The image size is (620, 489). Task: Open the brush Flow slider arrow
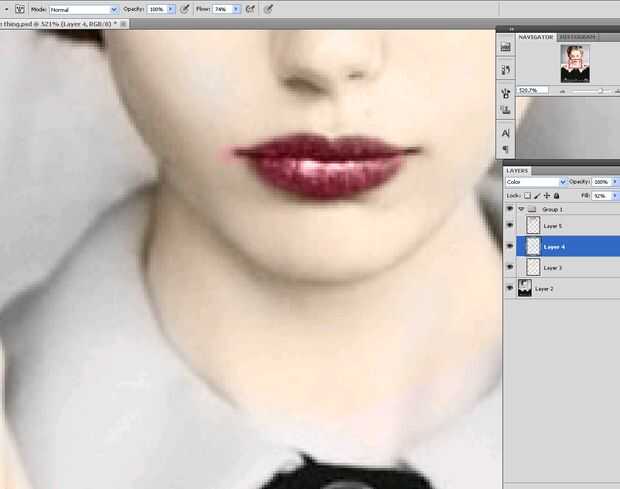[236, 9]
